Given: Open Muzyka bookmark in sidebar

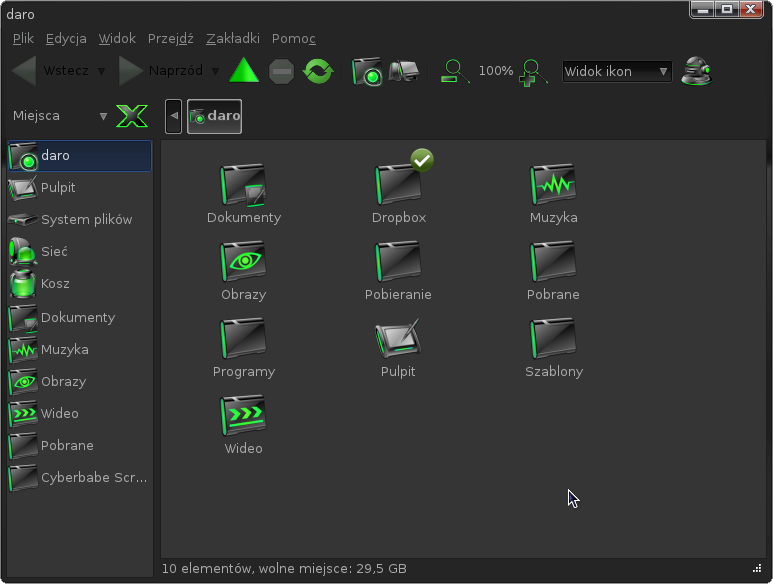Looking at the screenshot, I should pos(80,349).
